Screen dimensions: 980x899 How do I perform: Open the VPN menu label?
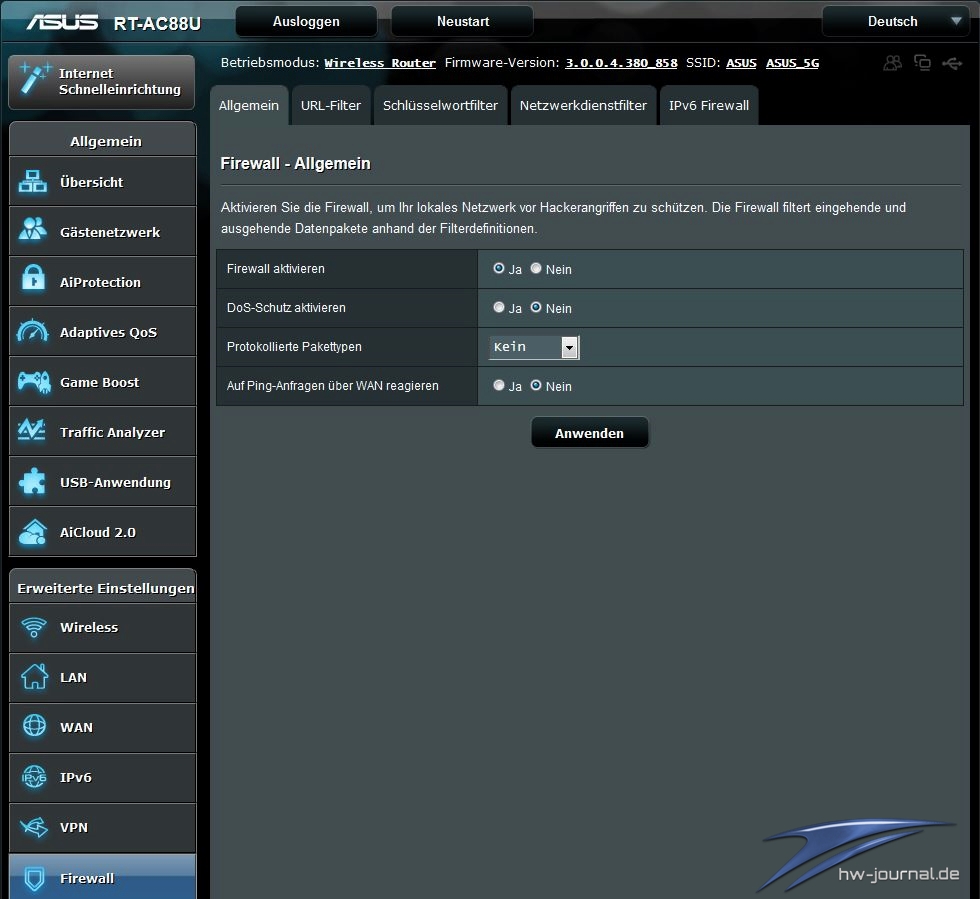pyautogui.click(x=74, y=827)
